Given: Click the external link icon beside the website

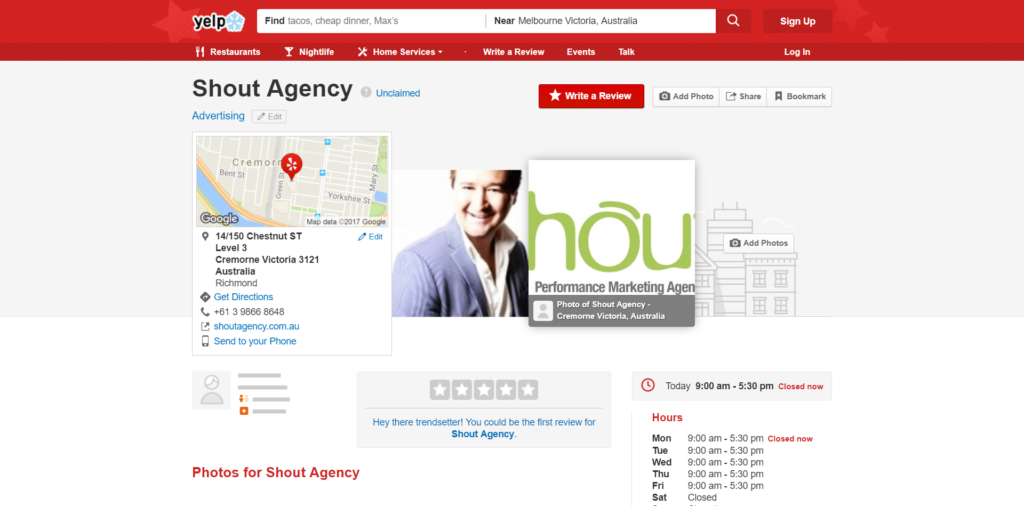Looking at the screenshot, I should point(205,326).
